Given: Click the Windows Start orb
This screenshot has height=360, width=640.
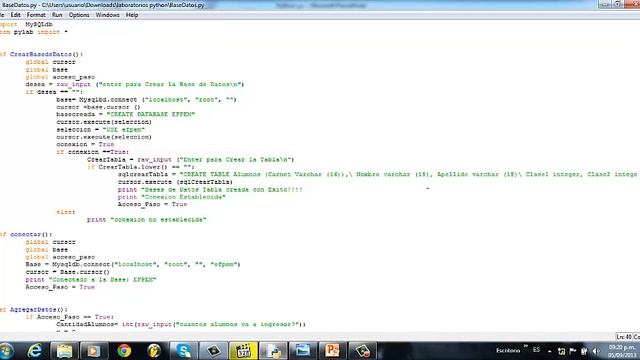Looking at the screenshot, I should pos(6,351).
